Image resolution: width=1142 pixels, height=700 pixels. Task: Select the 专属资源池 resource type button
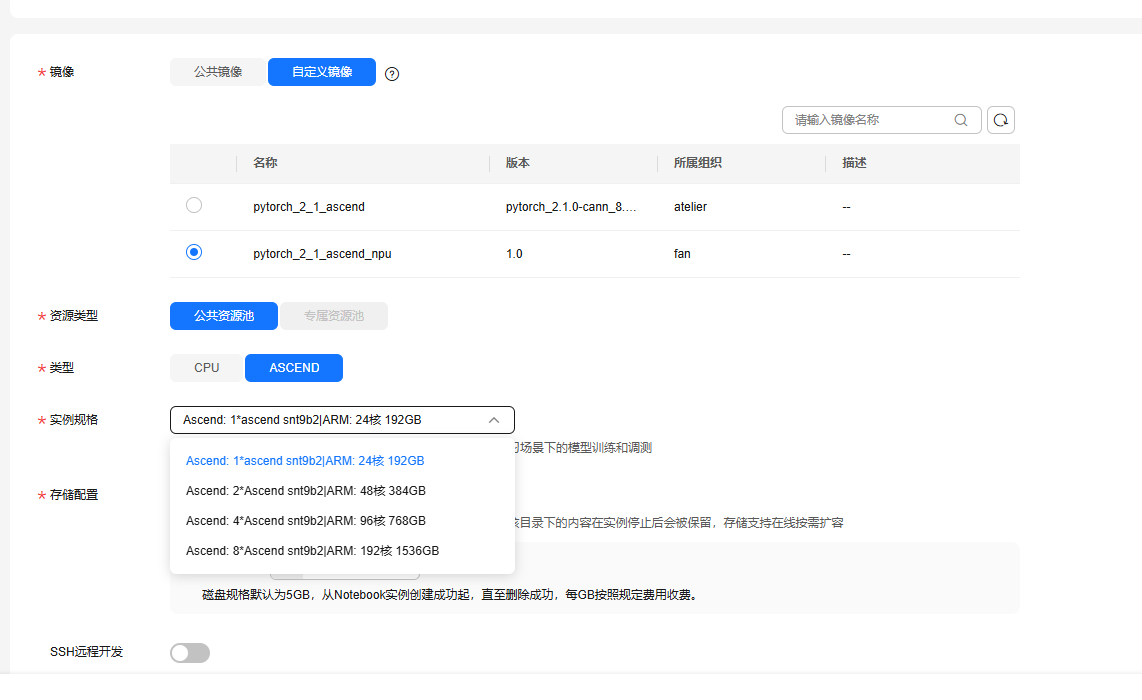click(334, 316)
